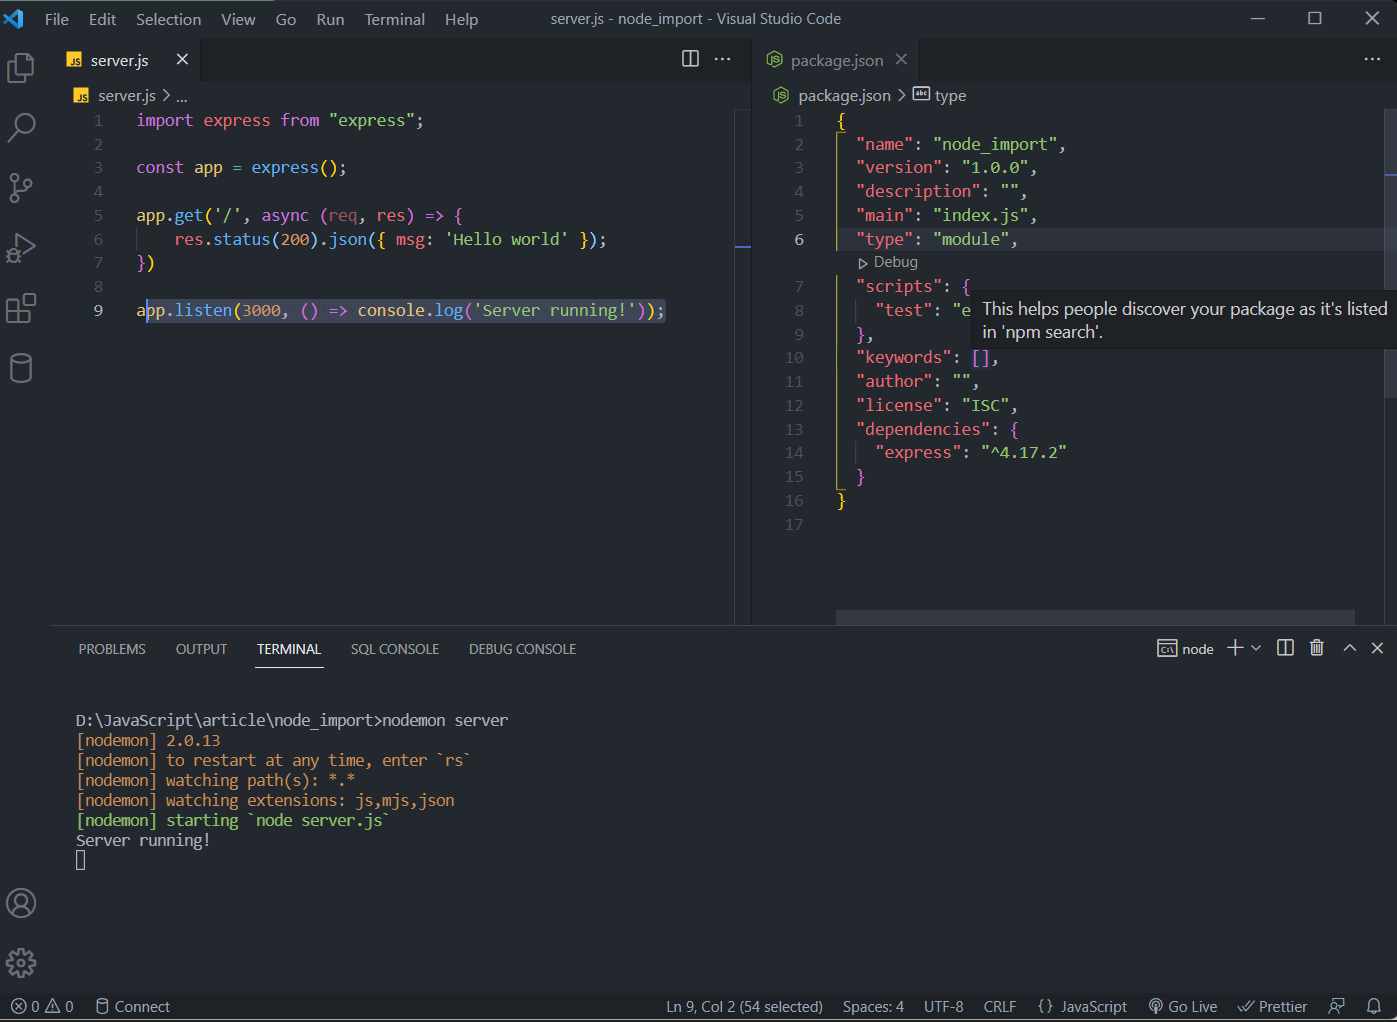Open the editor more actions menu
This screenshot has height=1022, width=1397.
(723, 59)
